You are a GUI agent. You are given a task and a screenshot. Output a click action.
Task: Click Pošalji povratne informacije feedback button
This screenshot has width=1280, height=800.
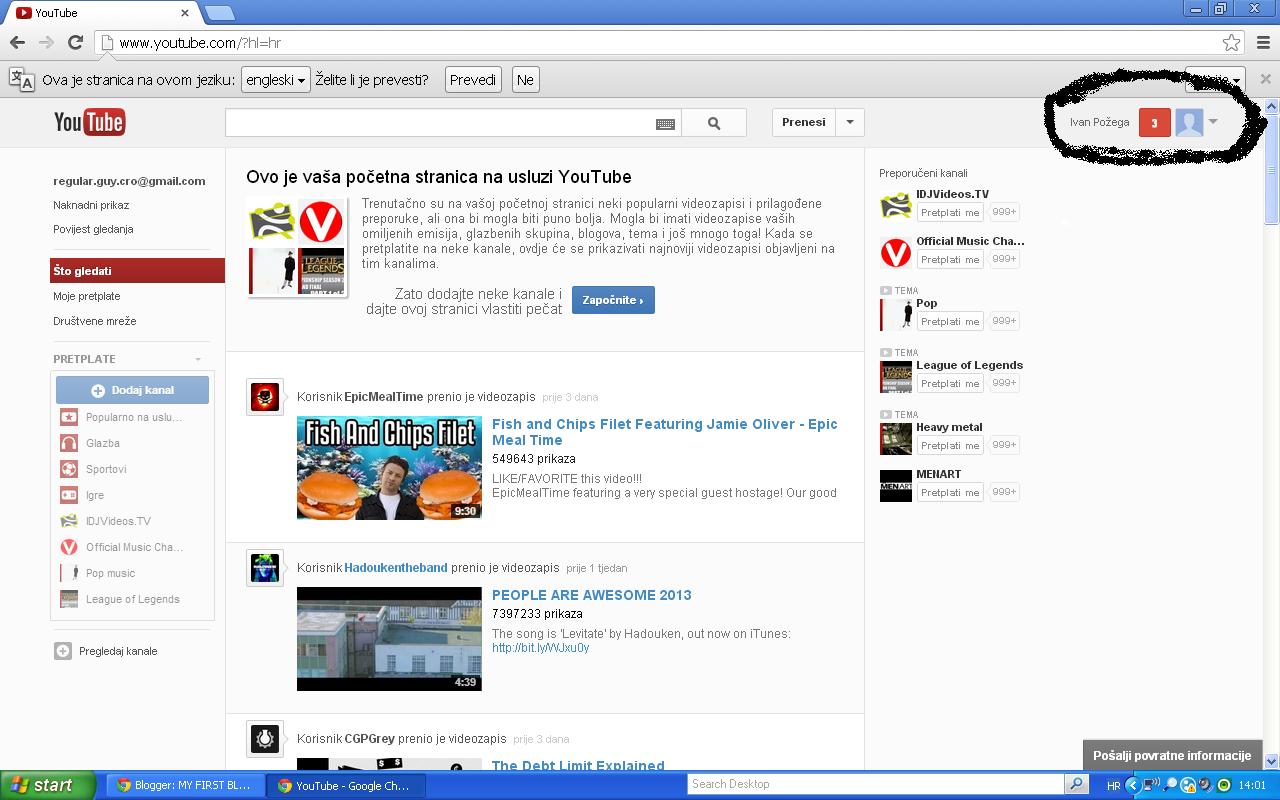(x=1172, y=756)
